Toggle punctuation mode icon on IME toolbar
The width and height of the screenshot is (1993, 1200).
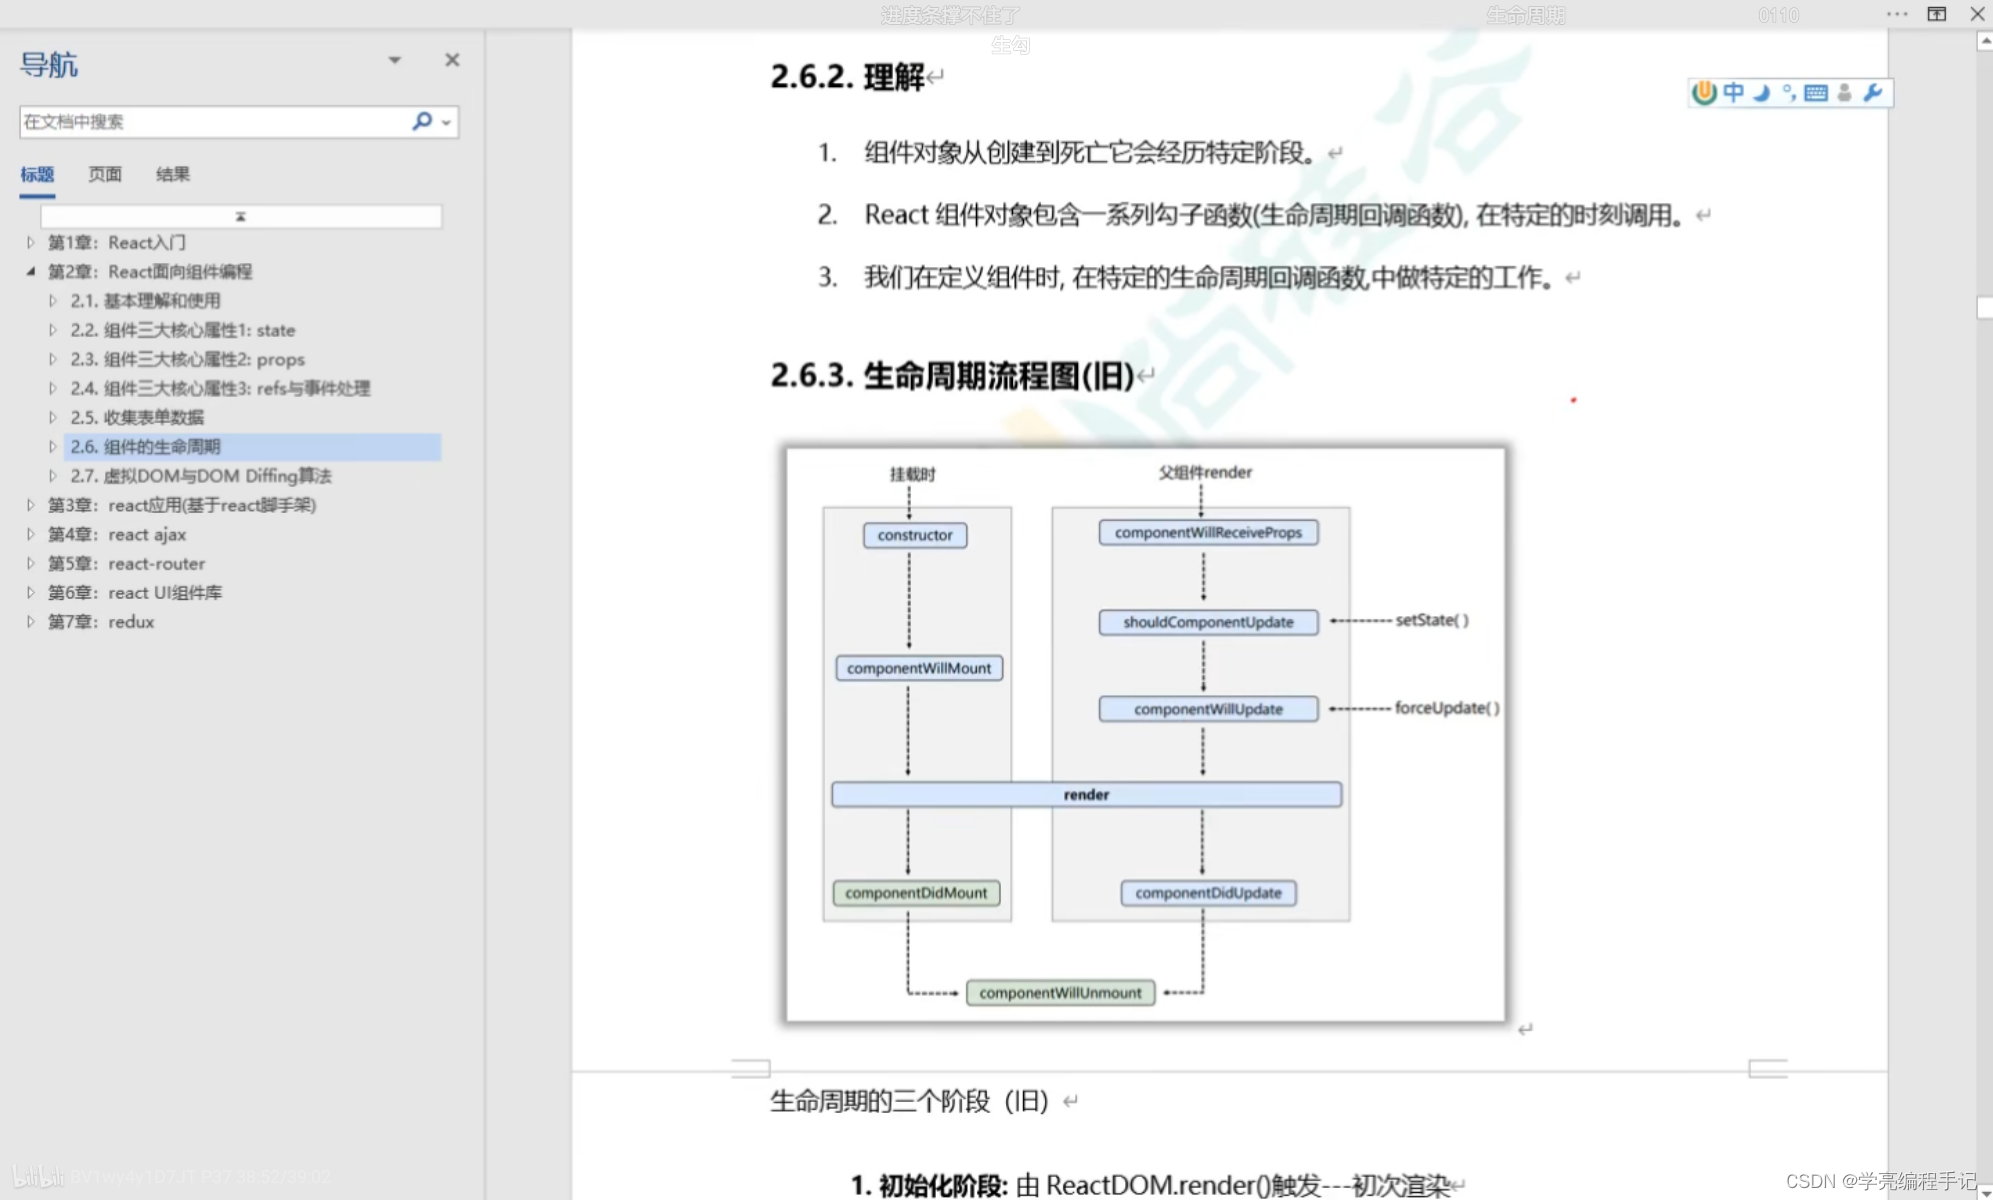[1789, 93]
